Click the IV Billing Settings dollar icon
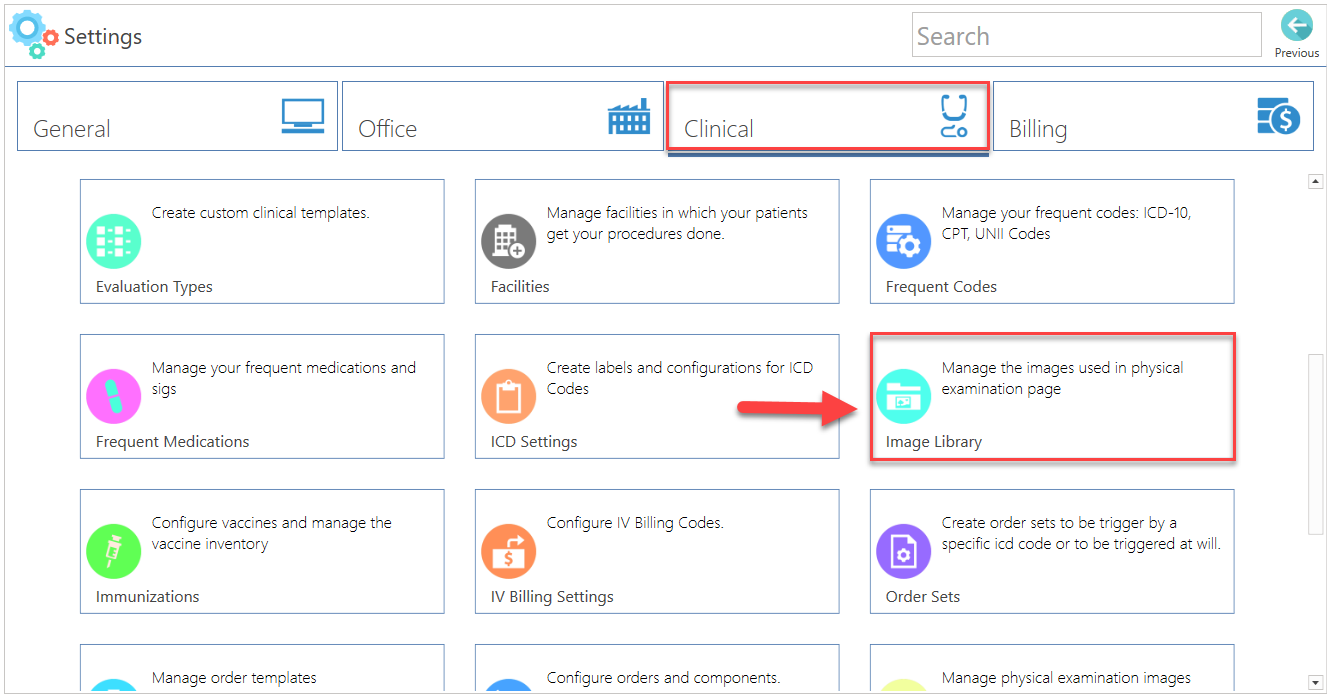The image size is (1331, 697). [x=509, y=551]
